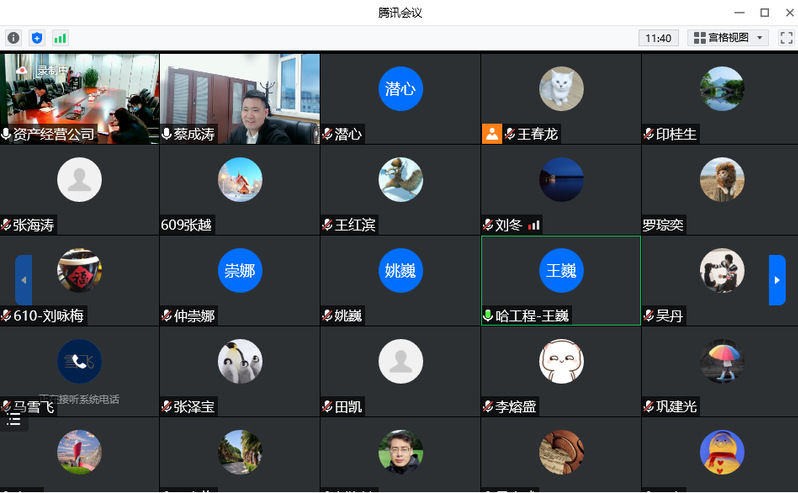Click the 姚巍 blue avatar
The height and width of the screenshot is (493, 798).
tap(400, 270)
